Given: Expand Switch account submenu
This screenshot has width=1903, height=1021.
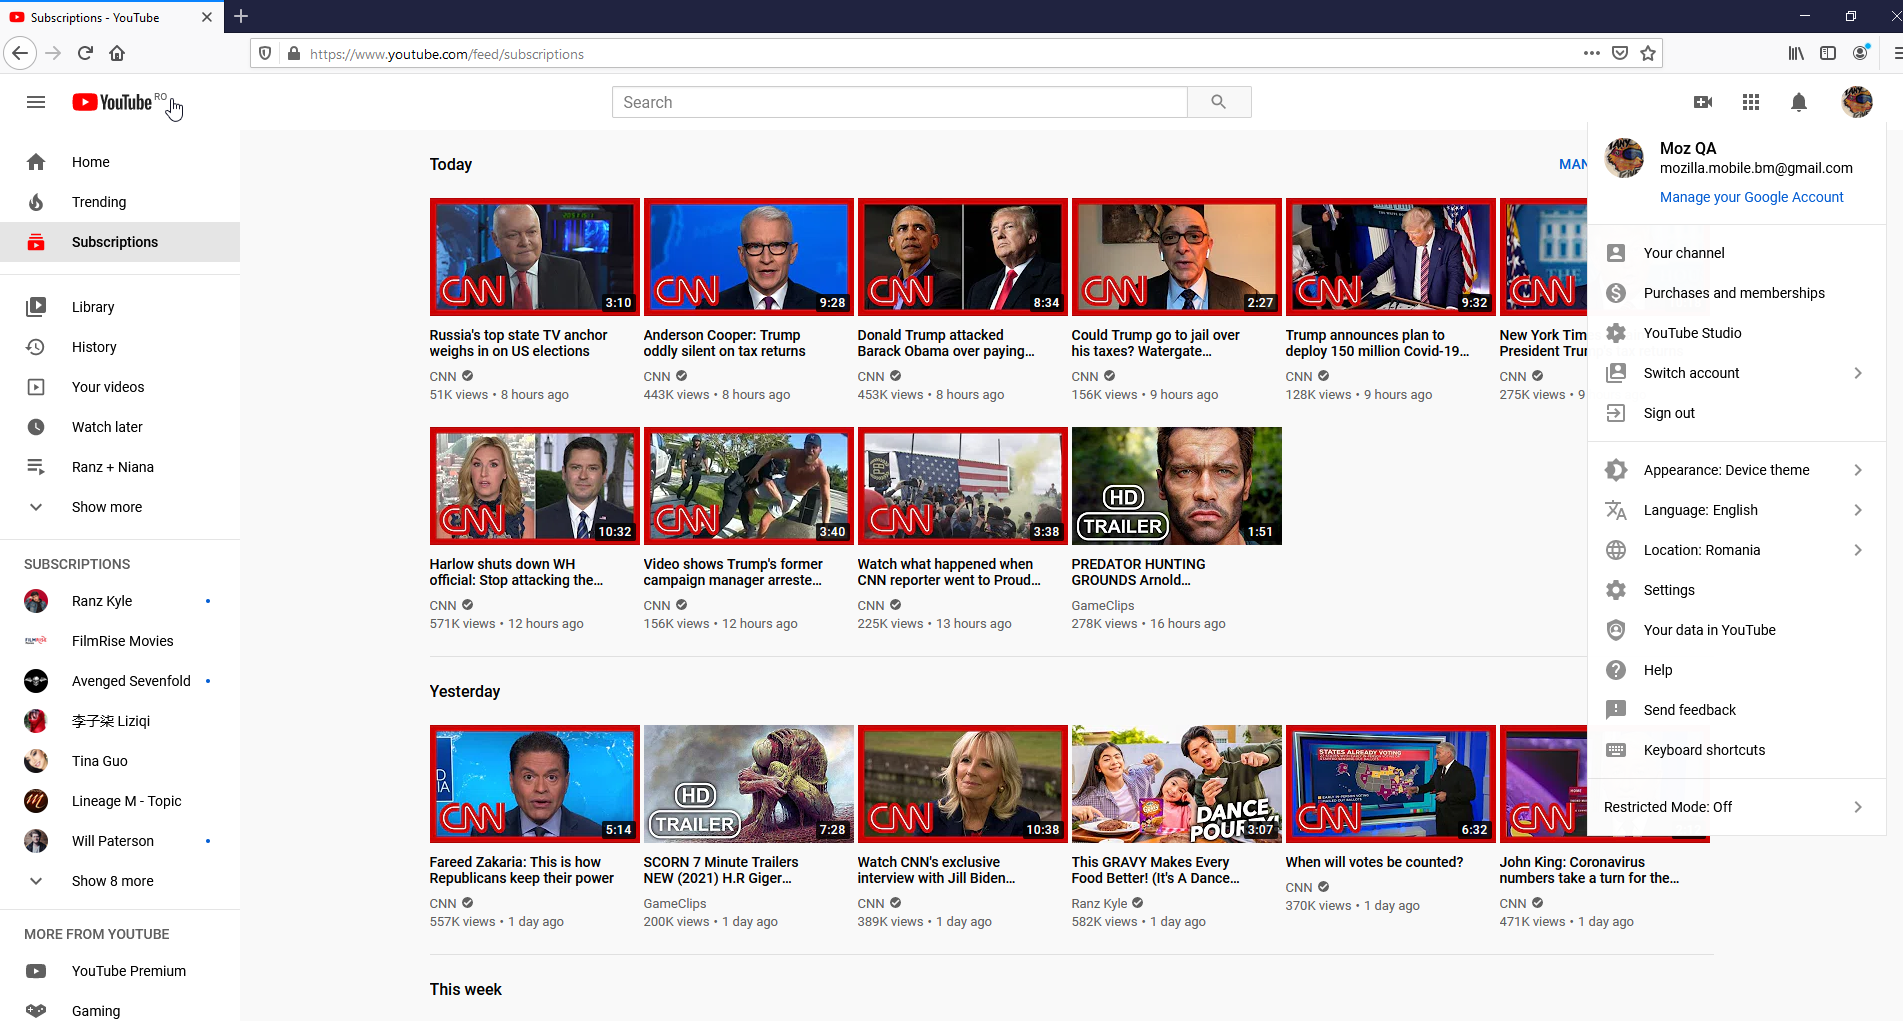Looking at the screenshot, I should (1737, 373).
